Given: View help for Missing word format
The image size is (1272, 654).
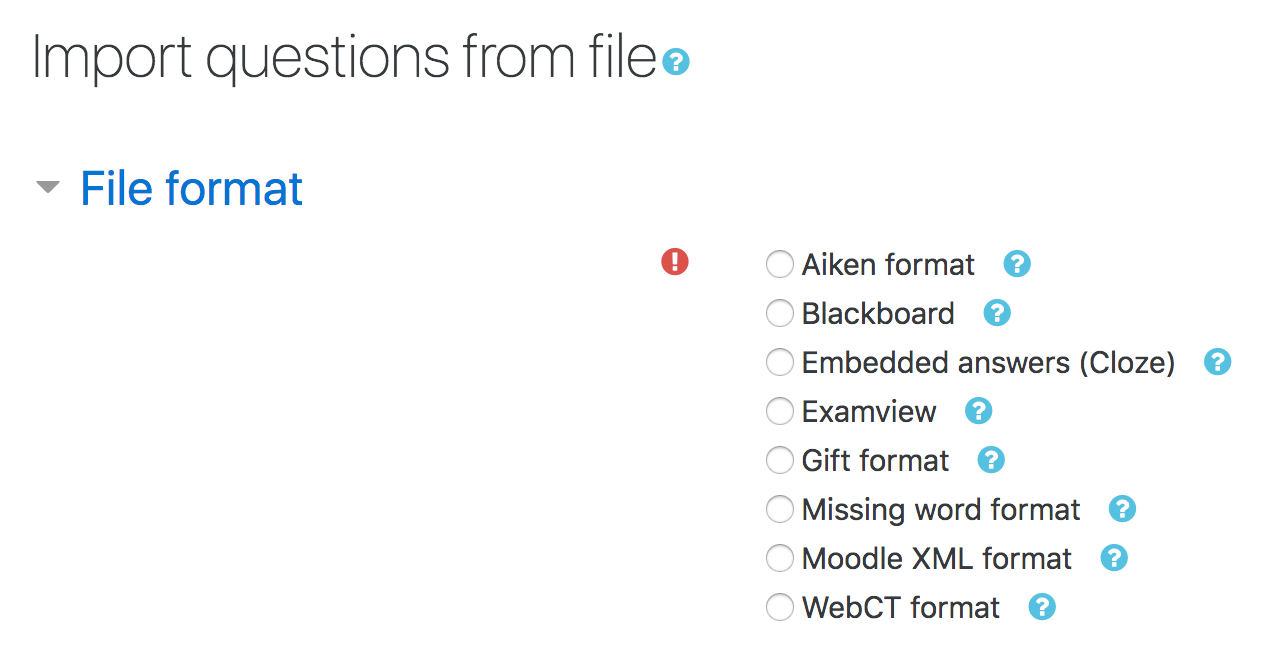Looking at the screenshot, I should [1122, 509].
